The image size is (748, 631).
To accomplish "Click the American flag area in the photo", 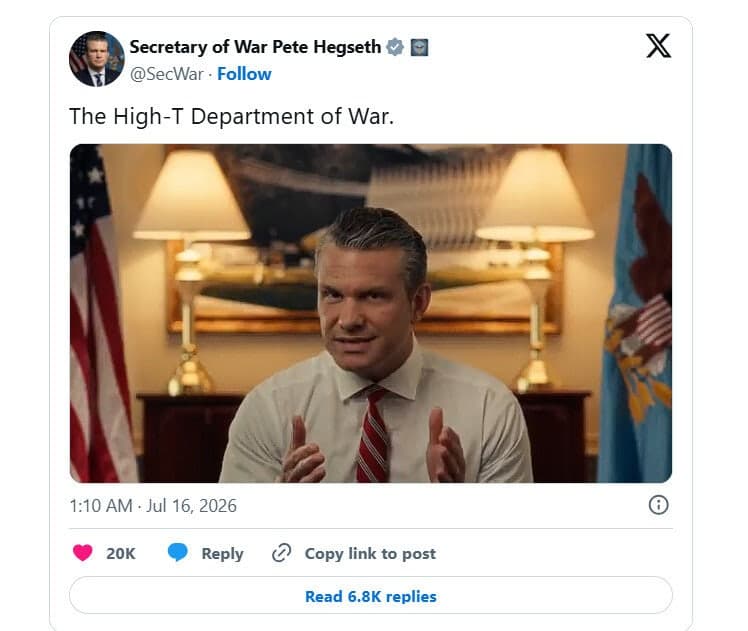I will click(99, 315).
